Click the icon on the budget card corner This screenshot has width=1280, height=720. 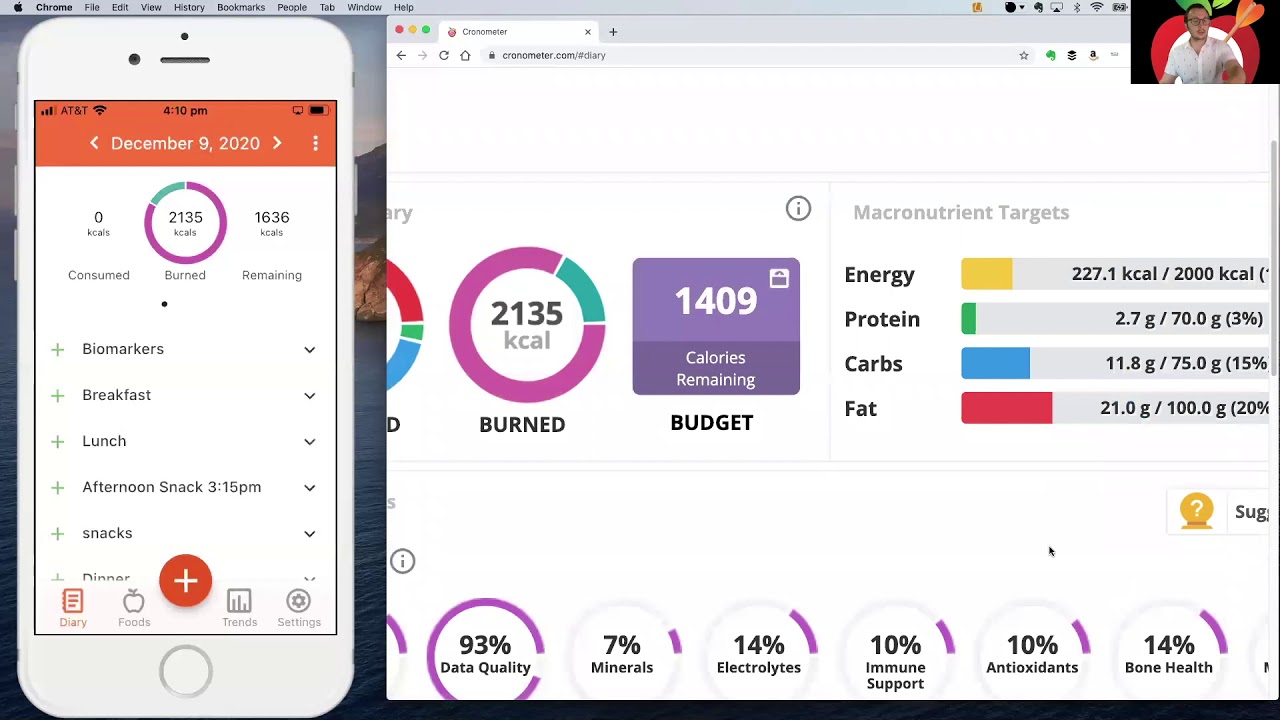coord(779,278)
